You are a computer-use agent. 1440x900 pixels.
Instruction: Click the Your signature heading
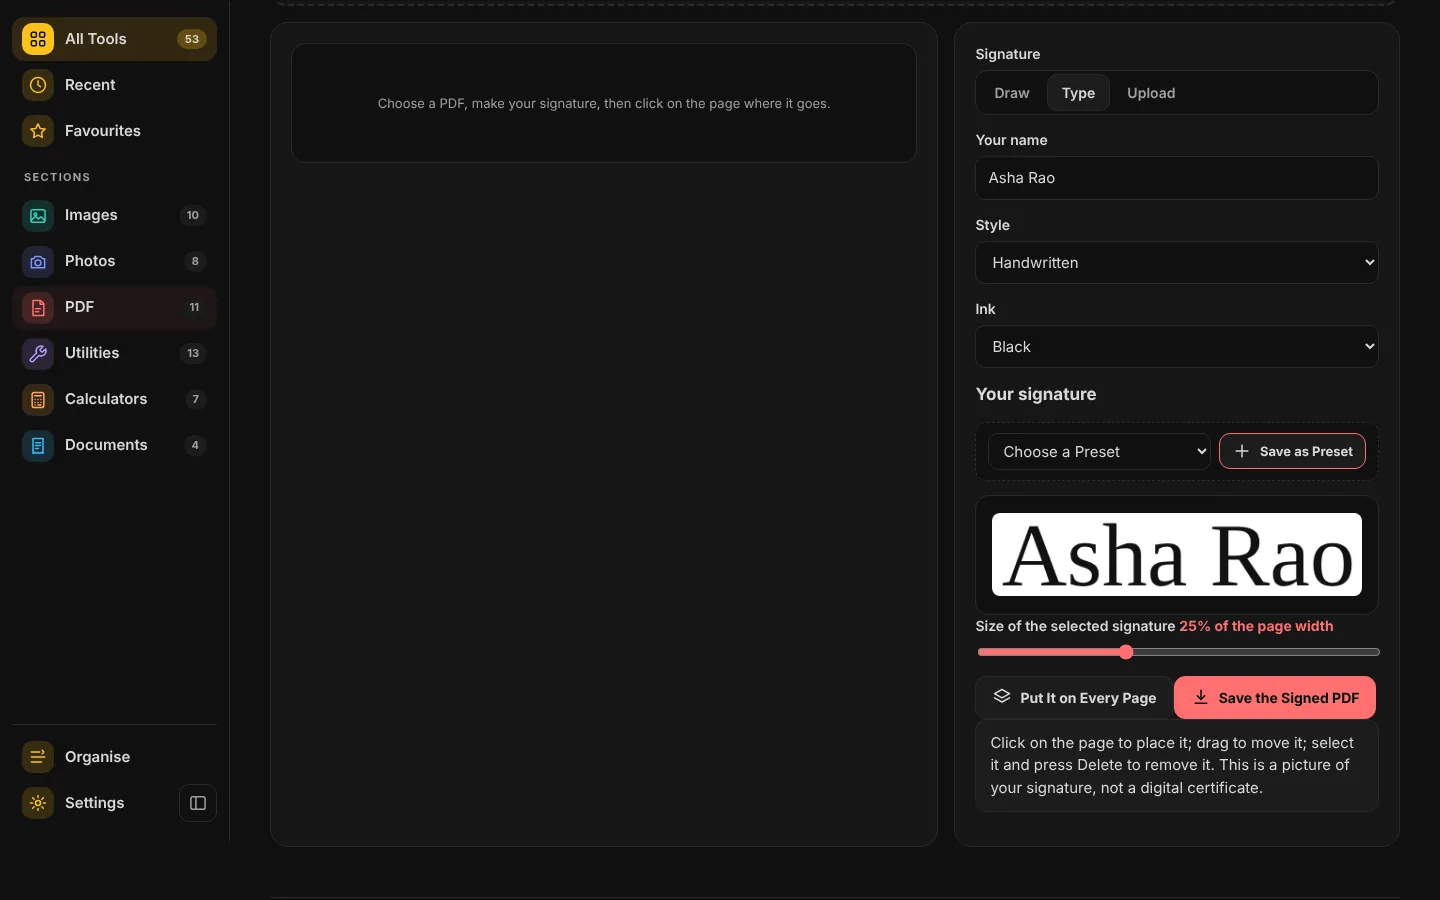tap(1036, 394)
